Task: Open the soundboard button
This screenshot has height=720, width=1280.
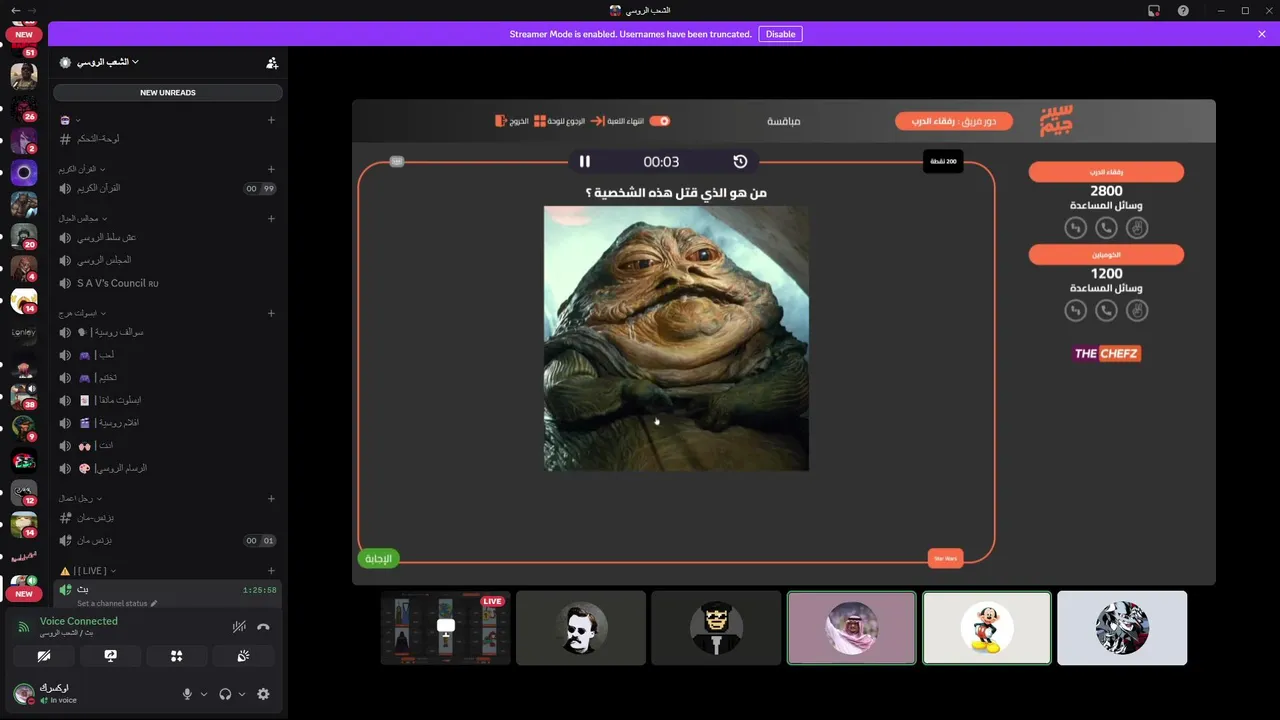Action: point(243,656)
